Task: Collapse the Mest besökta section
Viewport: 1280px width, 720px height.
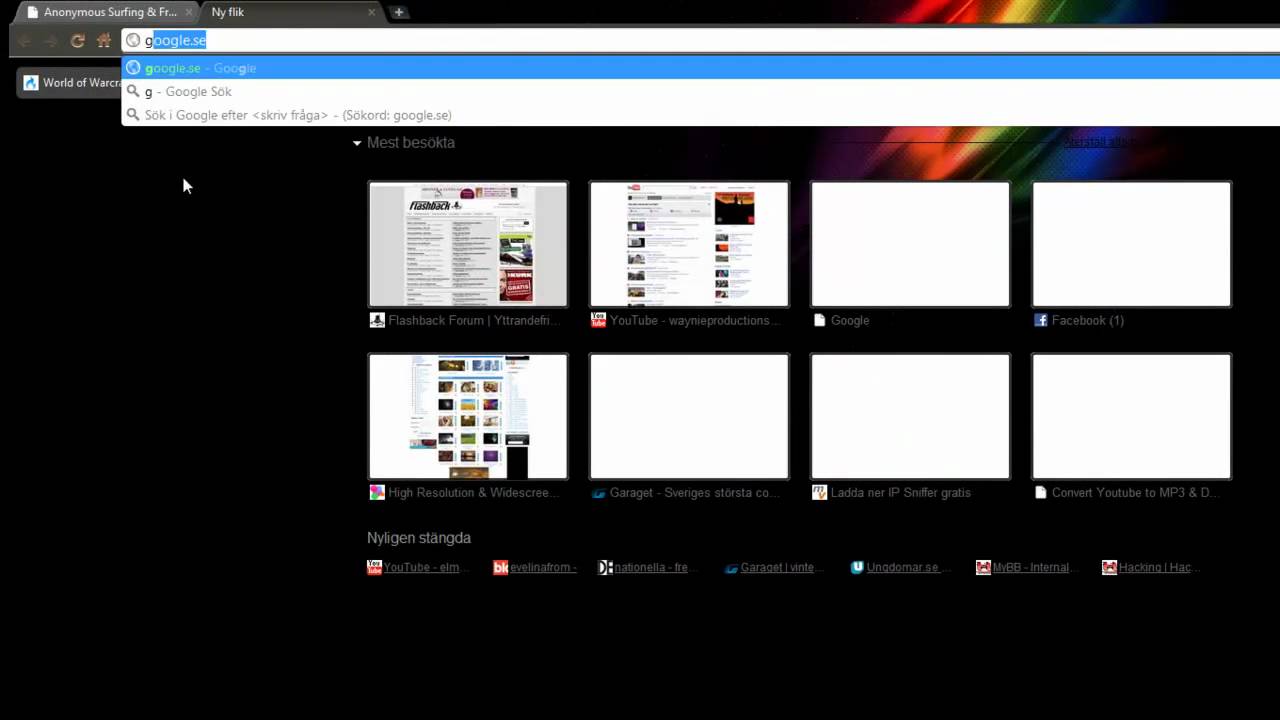Action: pos(357,143)
